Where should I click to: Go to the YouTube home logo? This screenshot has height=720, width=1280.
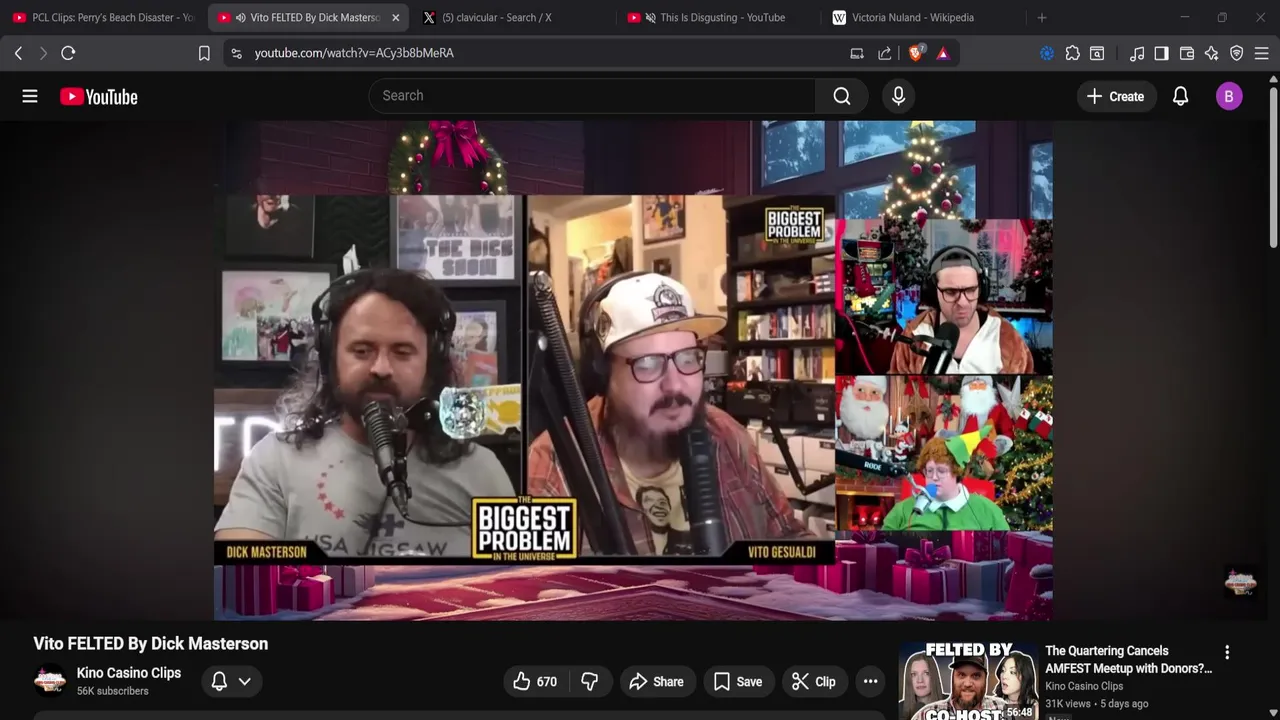click(98, 96)
